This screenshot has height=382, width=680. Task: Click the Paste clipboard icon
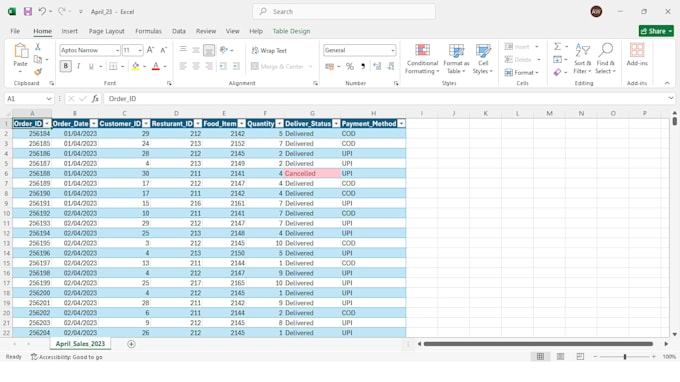20,51
